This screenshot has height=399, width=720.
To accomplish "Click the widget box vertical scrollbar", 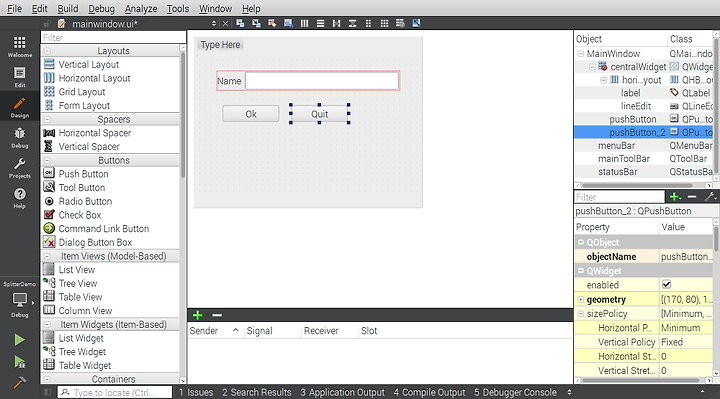I will tap(183, 115).
